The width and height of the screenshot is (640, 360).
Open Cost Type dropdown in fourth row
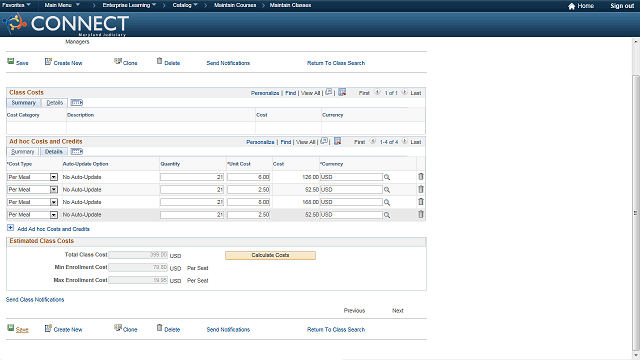pyautogui.click(x=54, y=215)
